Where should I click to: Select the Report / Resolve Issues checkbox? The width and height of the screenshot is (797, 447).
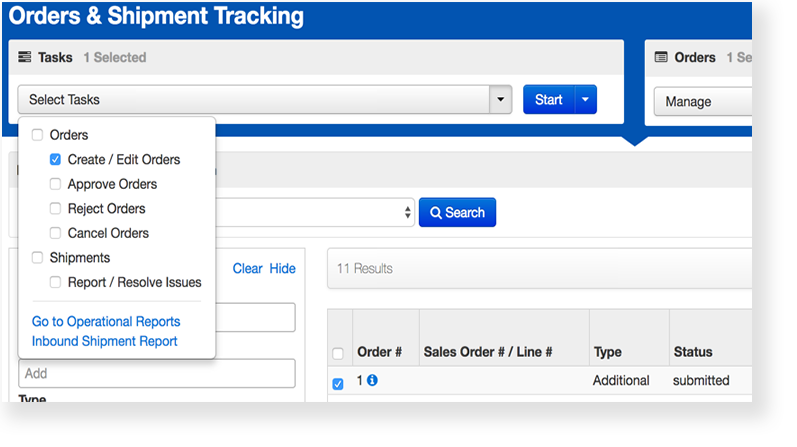[56, 282]
